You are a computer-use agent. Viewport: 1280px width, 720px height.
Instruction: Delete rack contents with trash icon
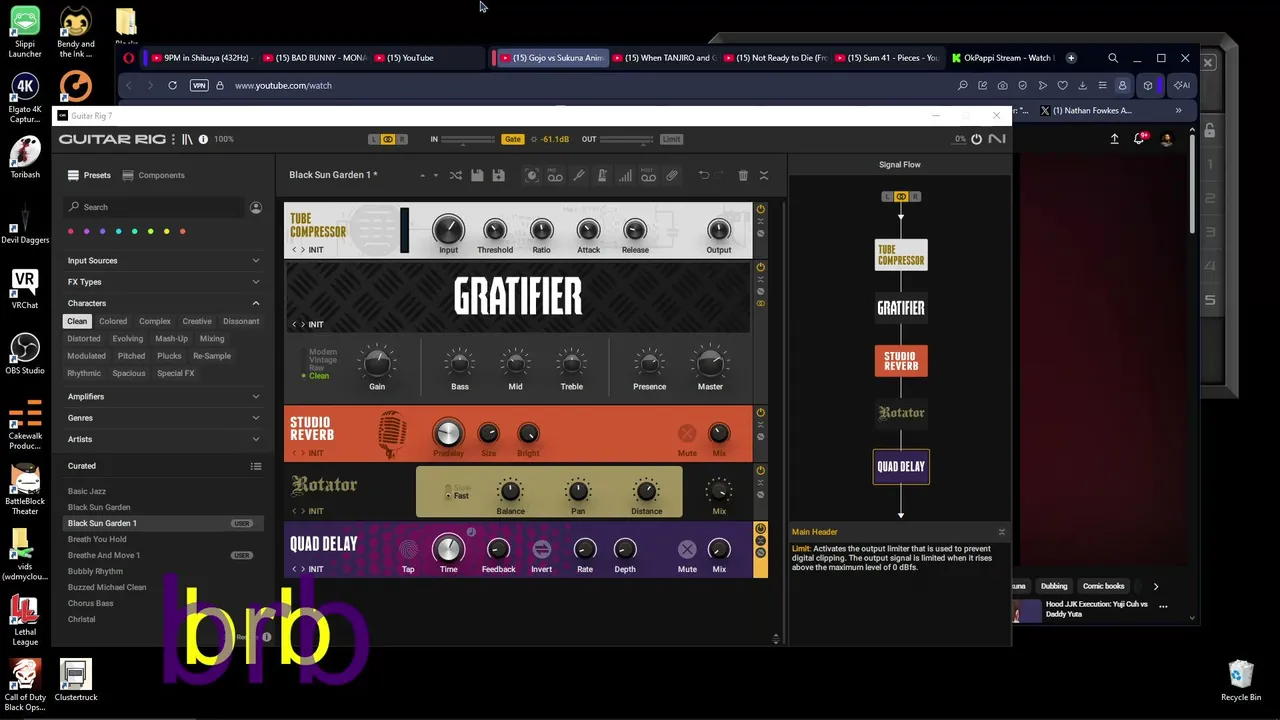point(743,175)
